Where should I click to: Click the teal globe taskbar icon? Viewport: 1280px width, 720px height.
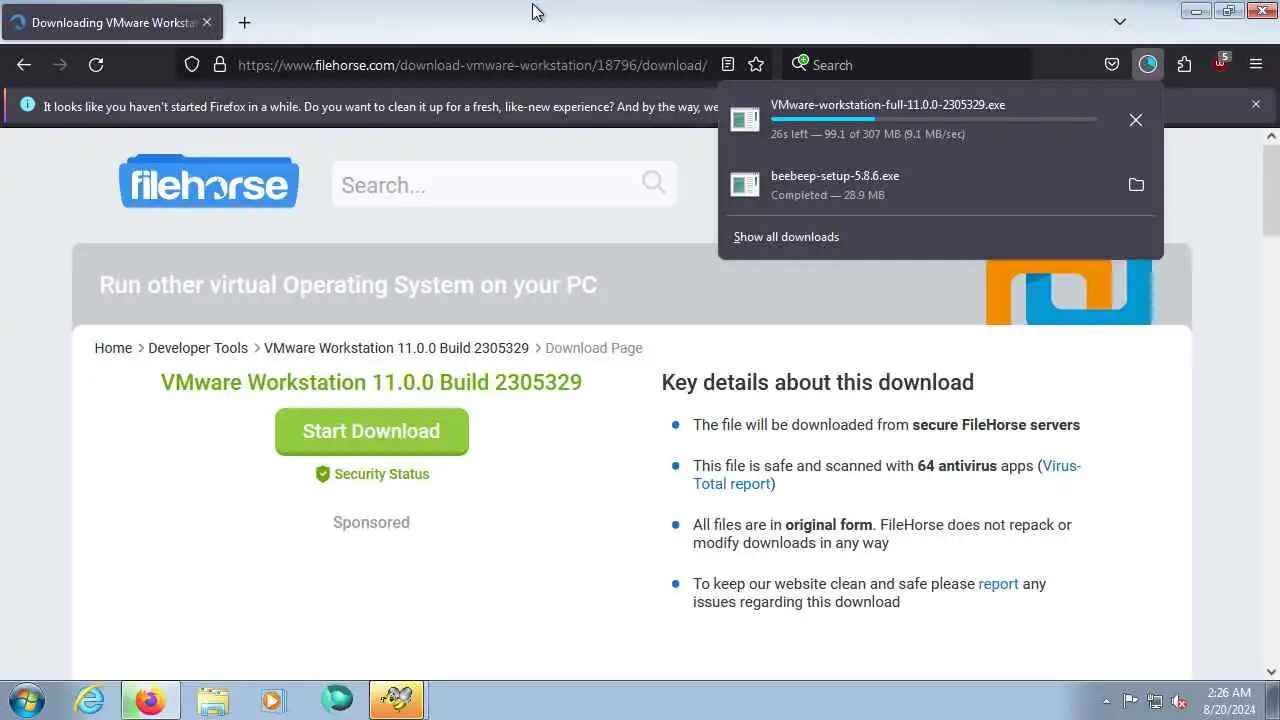(x=336, y=700)
